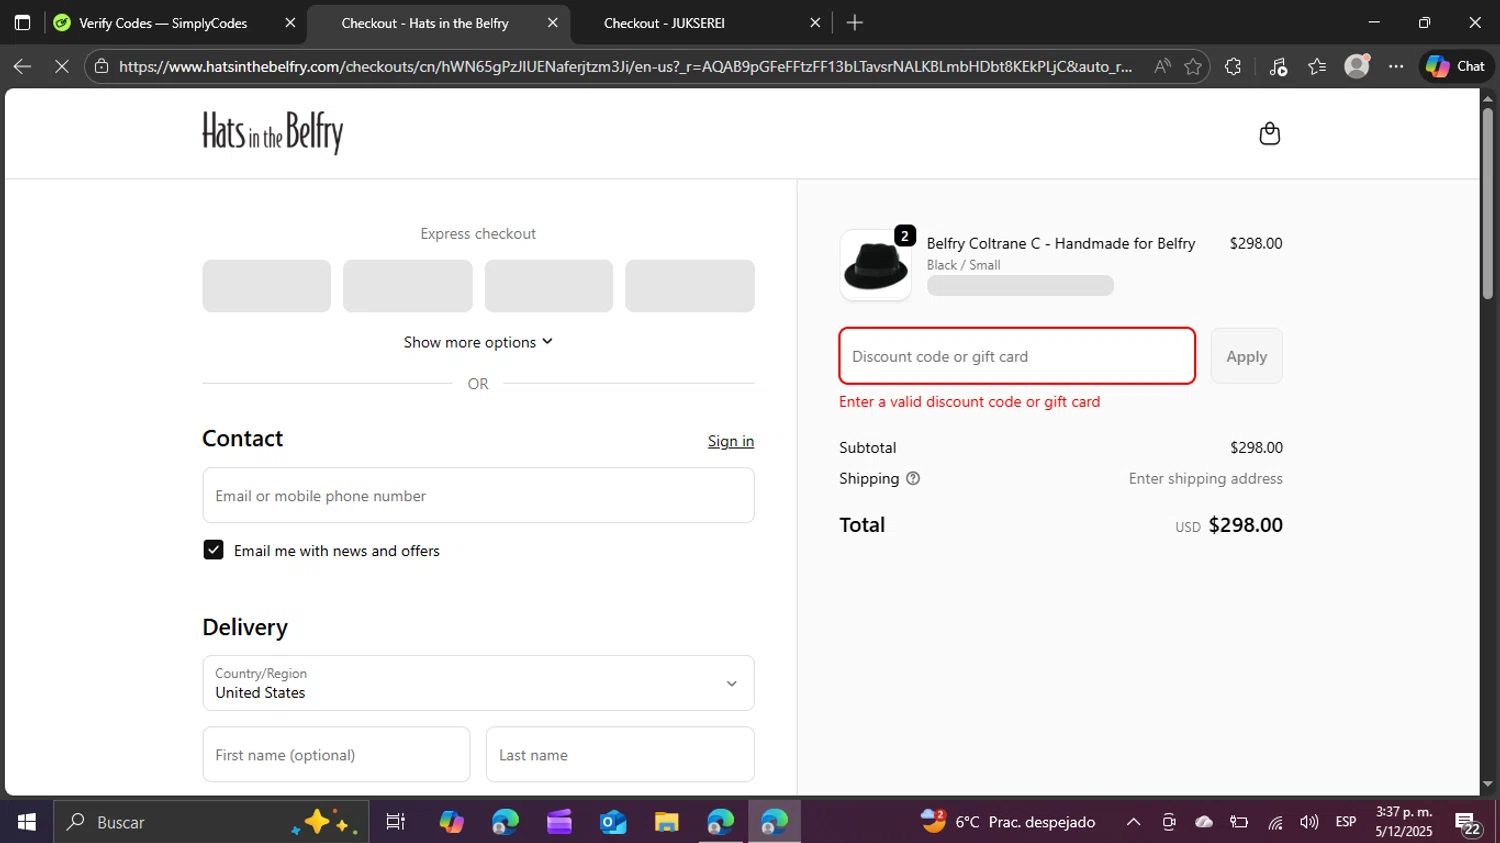Open the battery status tray icon

pos(1239,822)
